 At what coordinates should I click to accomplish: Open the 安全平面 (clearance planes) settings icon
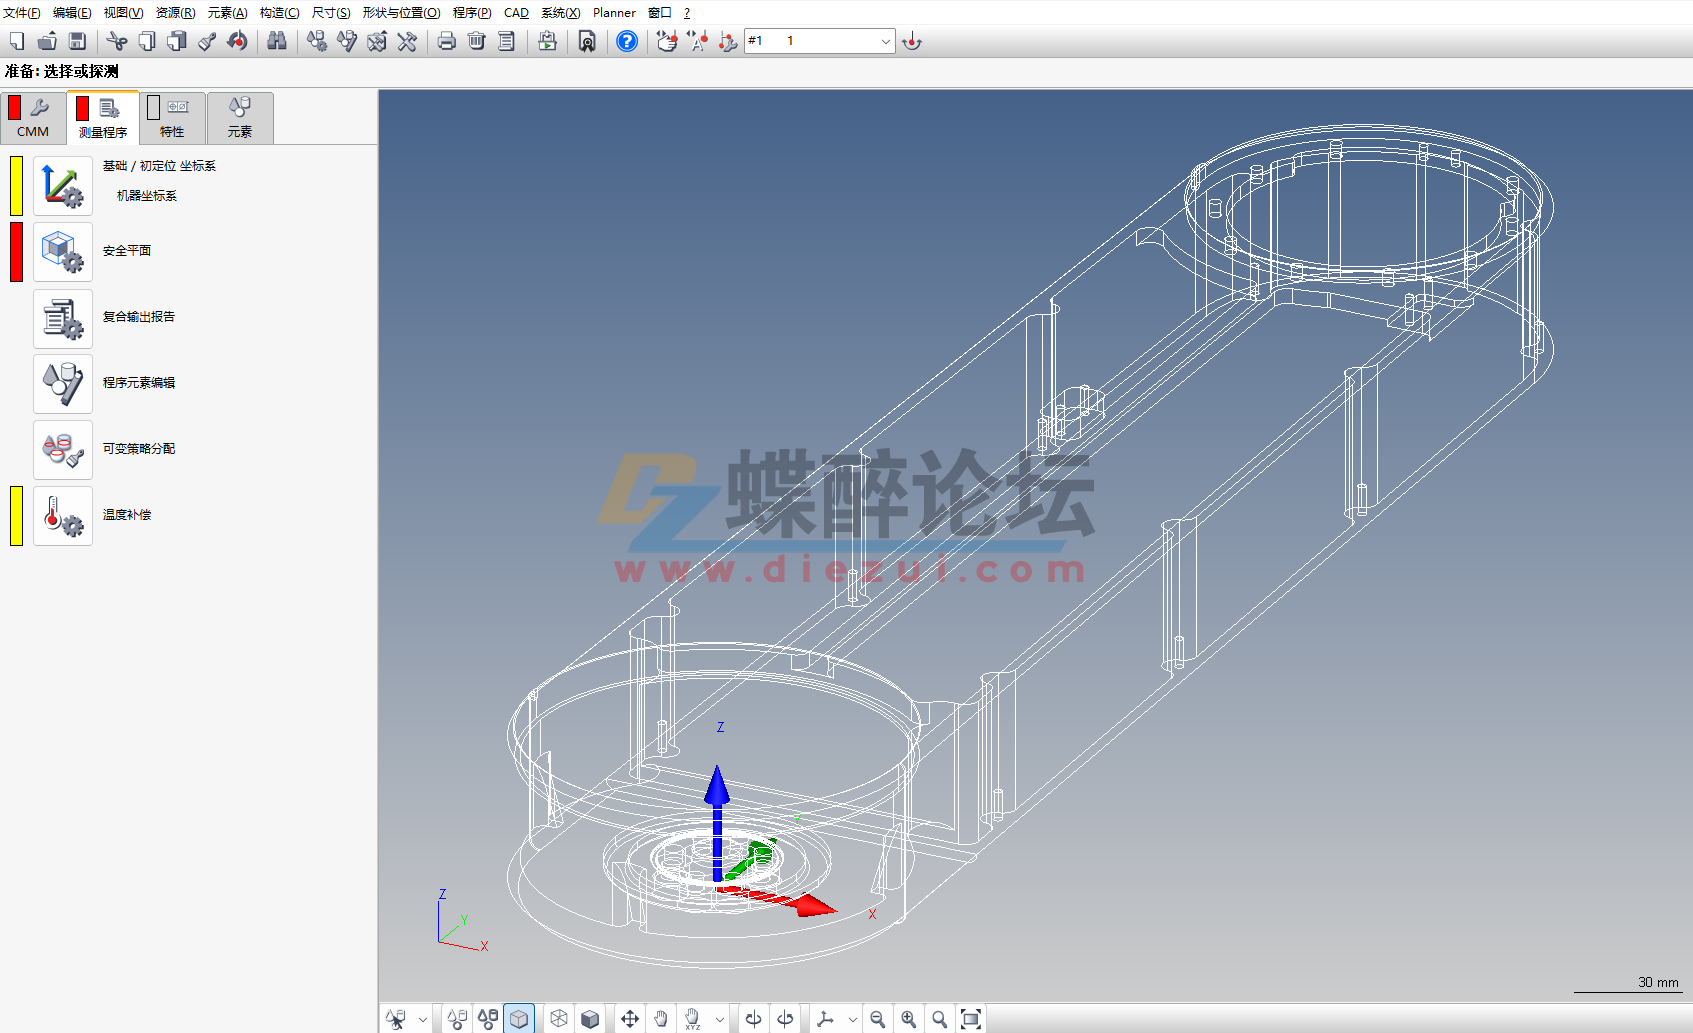[x=62, y=251]
